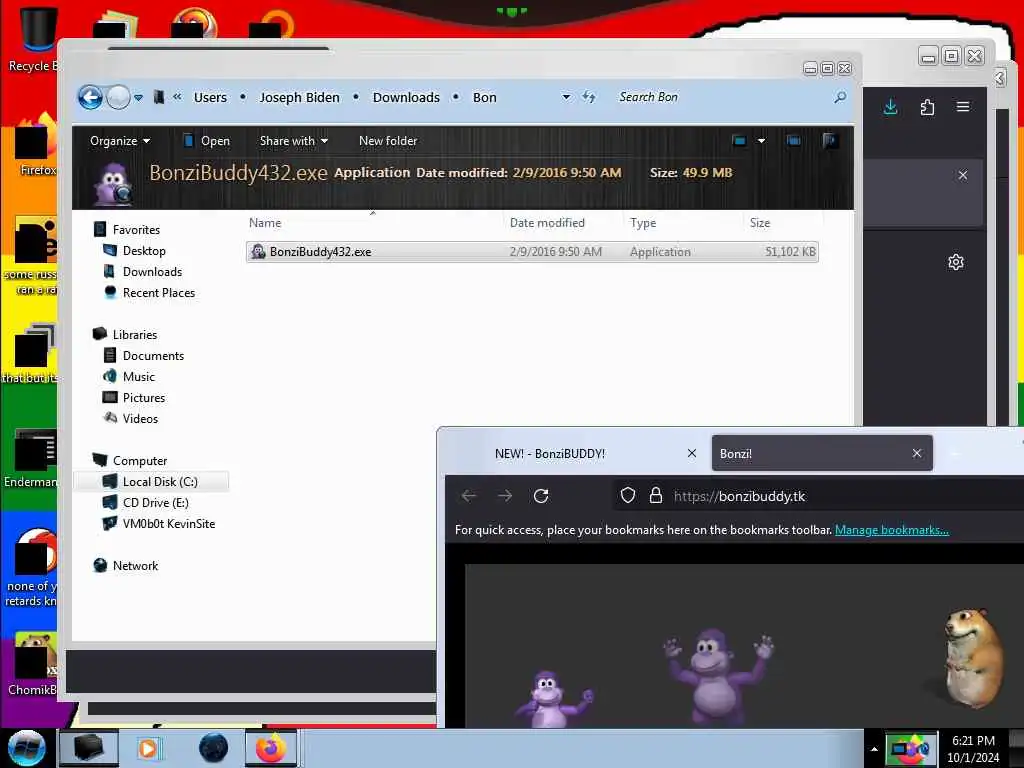Select Users in the address path
The image size is (1024, 768).
(210, 97)
